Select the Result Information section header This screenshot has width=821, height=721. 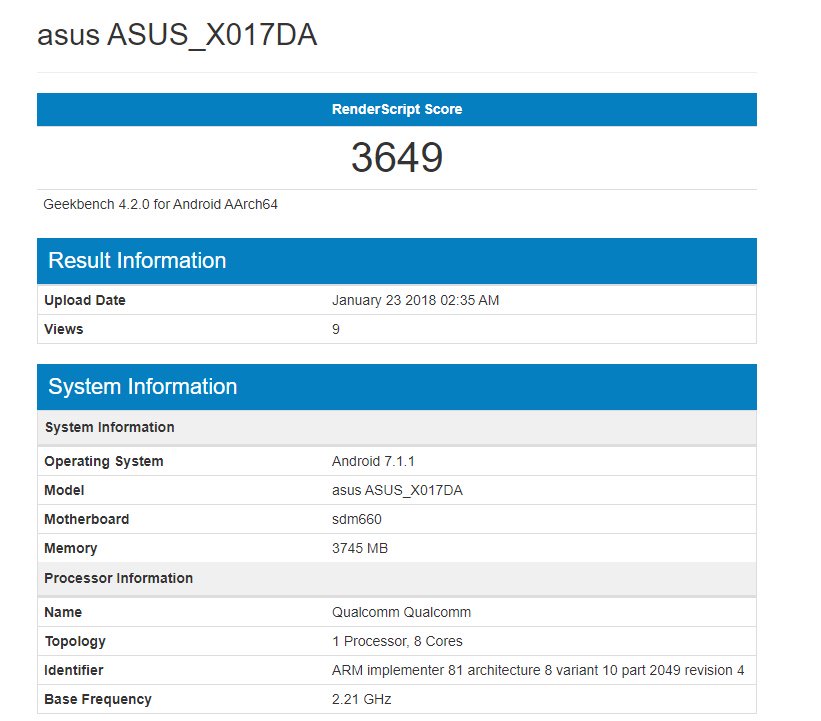point(137,261)
